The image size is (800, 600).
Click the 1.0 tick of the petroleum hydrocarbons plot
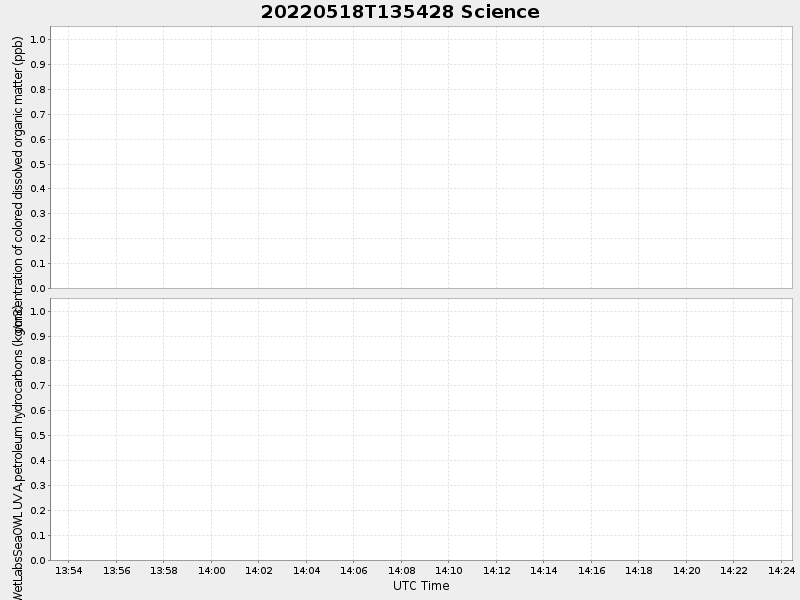[x=38, y=311]
